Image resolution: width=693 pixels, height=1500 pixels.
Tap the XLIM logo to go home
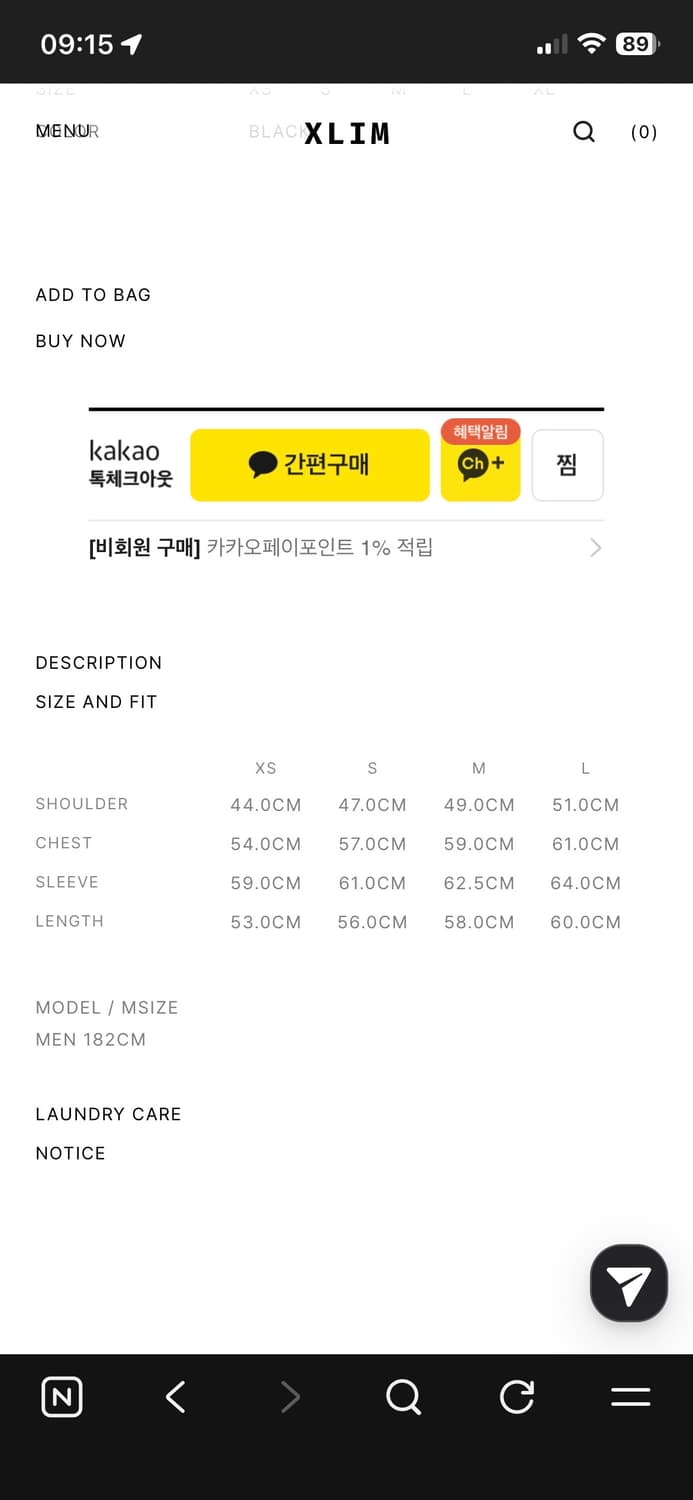click(347, 133)
